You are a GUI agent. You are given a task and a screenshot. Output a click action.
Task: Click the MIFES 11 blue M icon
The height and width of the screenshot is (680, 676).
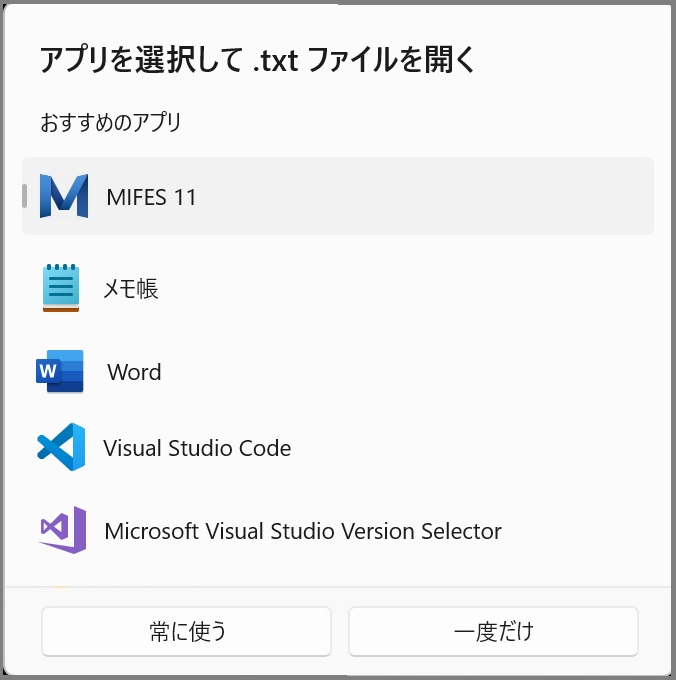(64, 196)
